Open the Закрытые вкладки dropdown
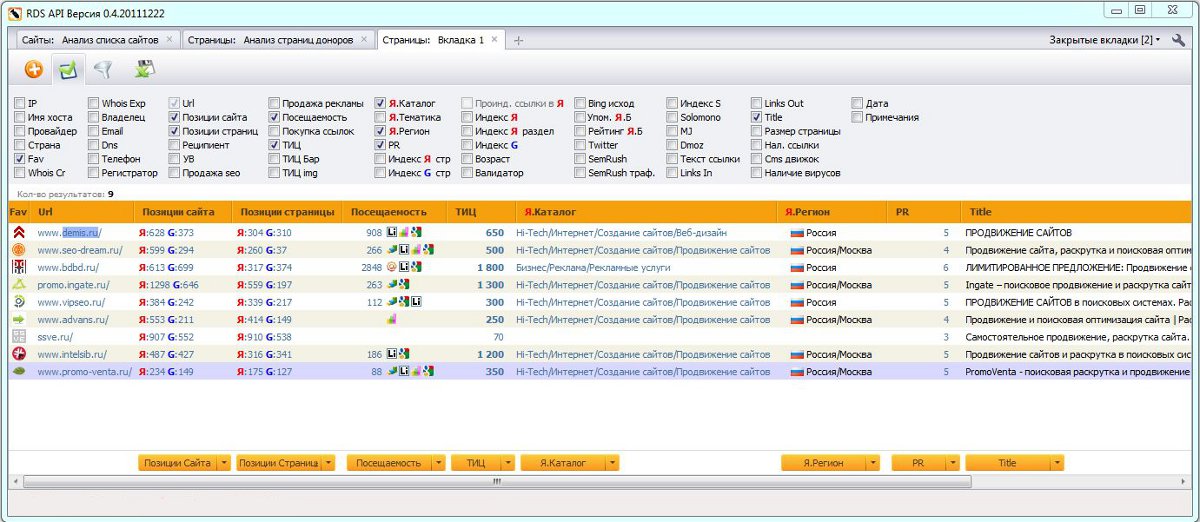Image resolution: width=1200 pixels, height=522 pixels. (1104, 40)
